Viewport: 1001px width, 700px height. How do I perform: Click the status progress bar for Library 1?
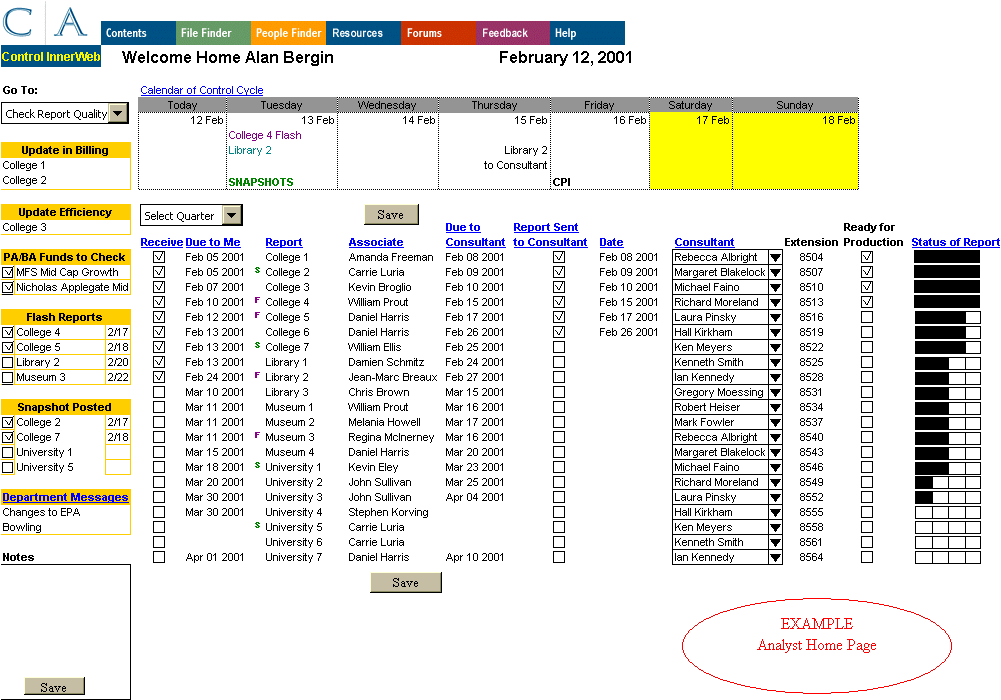tap(947, 362)
